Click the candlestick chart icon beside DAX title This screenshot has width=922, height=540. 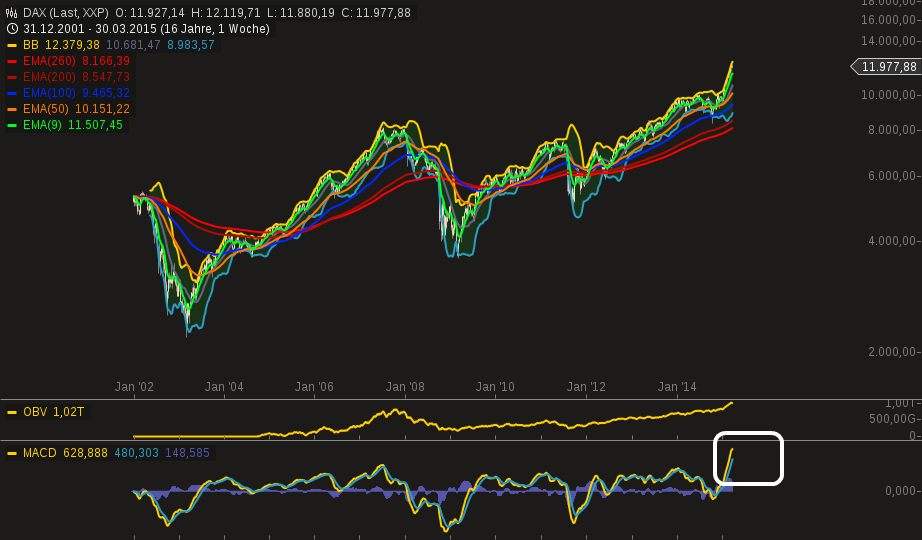(x=12, y=13)
